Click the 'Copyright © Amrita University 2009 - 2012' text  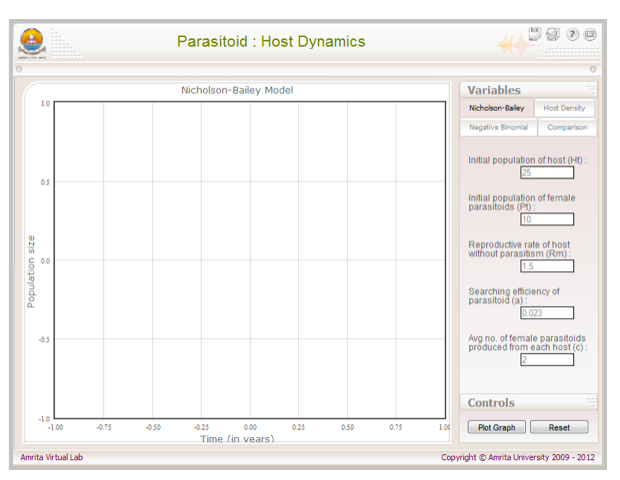point(518,457)
